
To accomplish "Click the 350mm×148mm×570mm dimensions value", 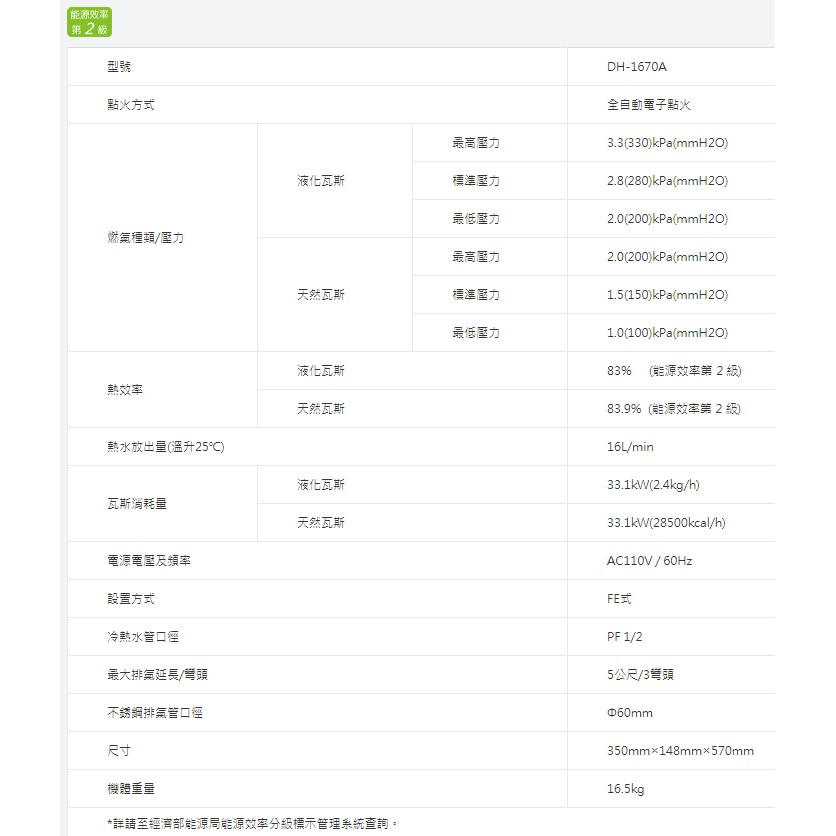I will coord(680,751).
